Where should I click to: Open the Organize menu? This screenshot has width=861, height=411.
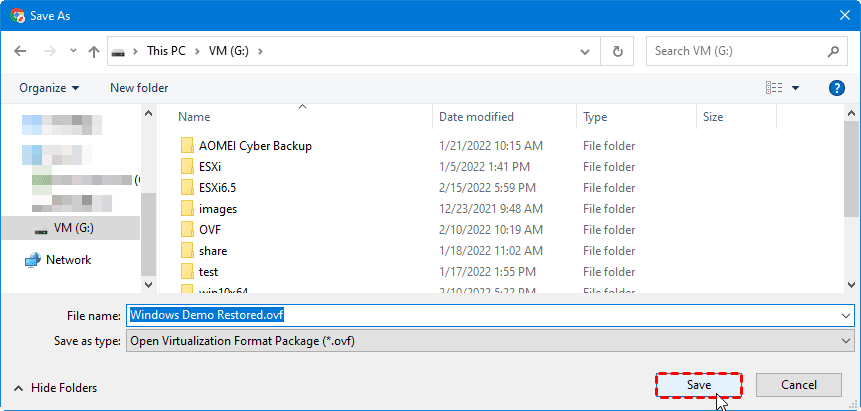[x=49, y=88]
